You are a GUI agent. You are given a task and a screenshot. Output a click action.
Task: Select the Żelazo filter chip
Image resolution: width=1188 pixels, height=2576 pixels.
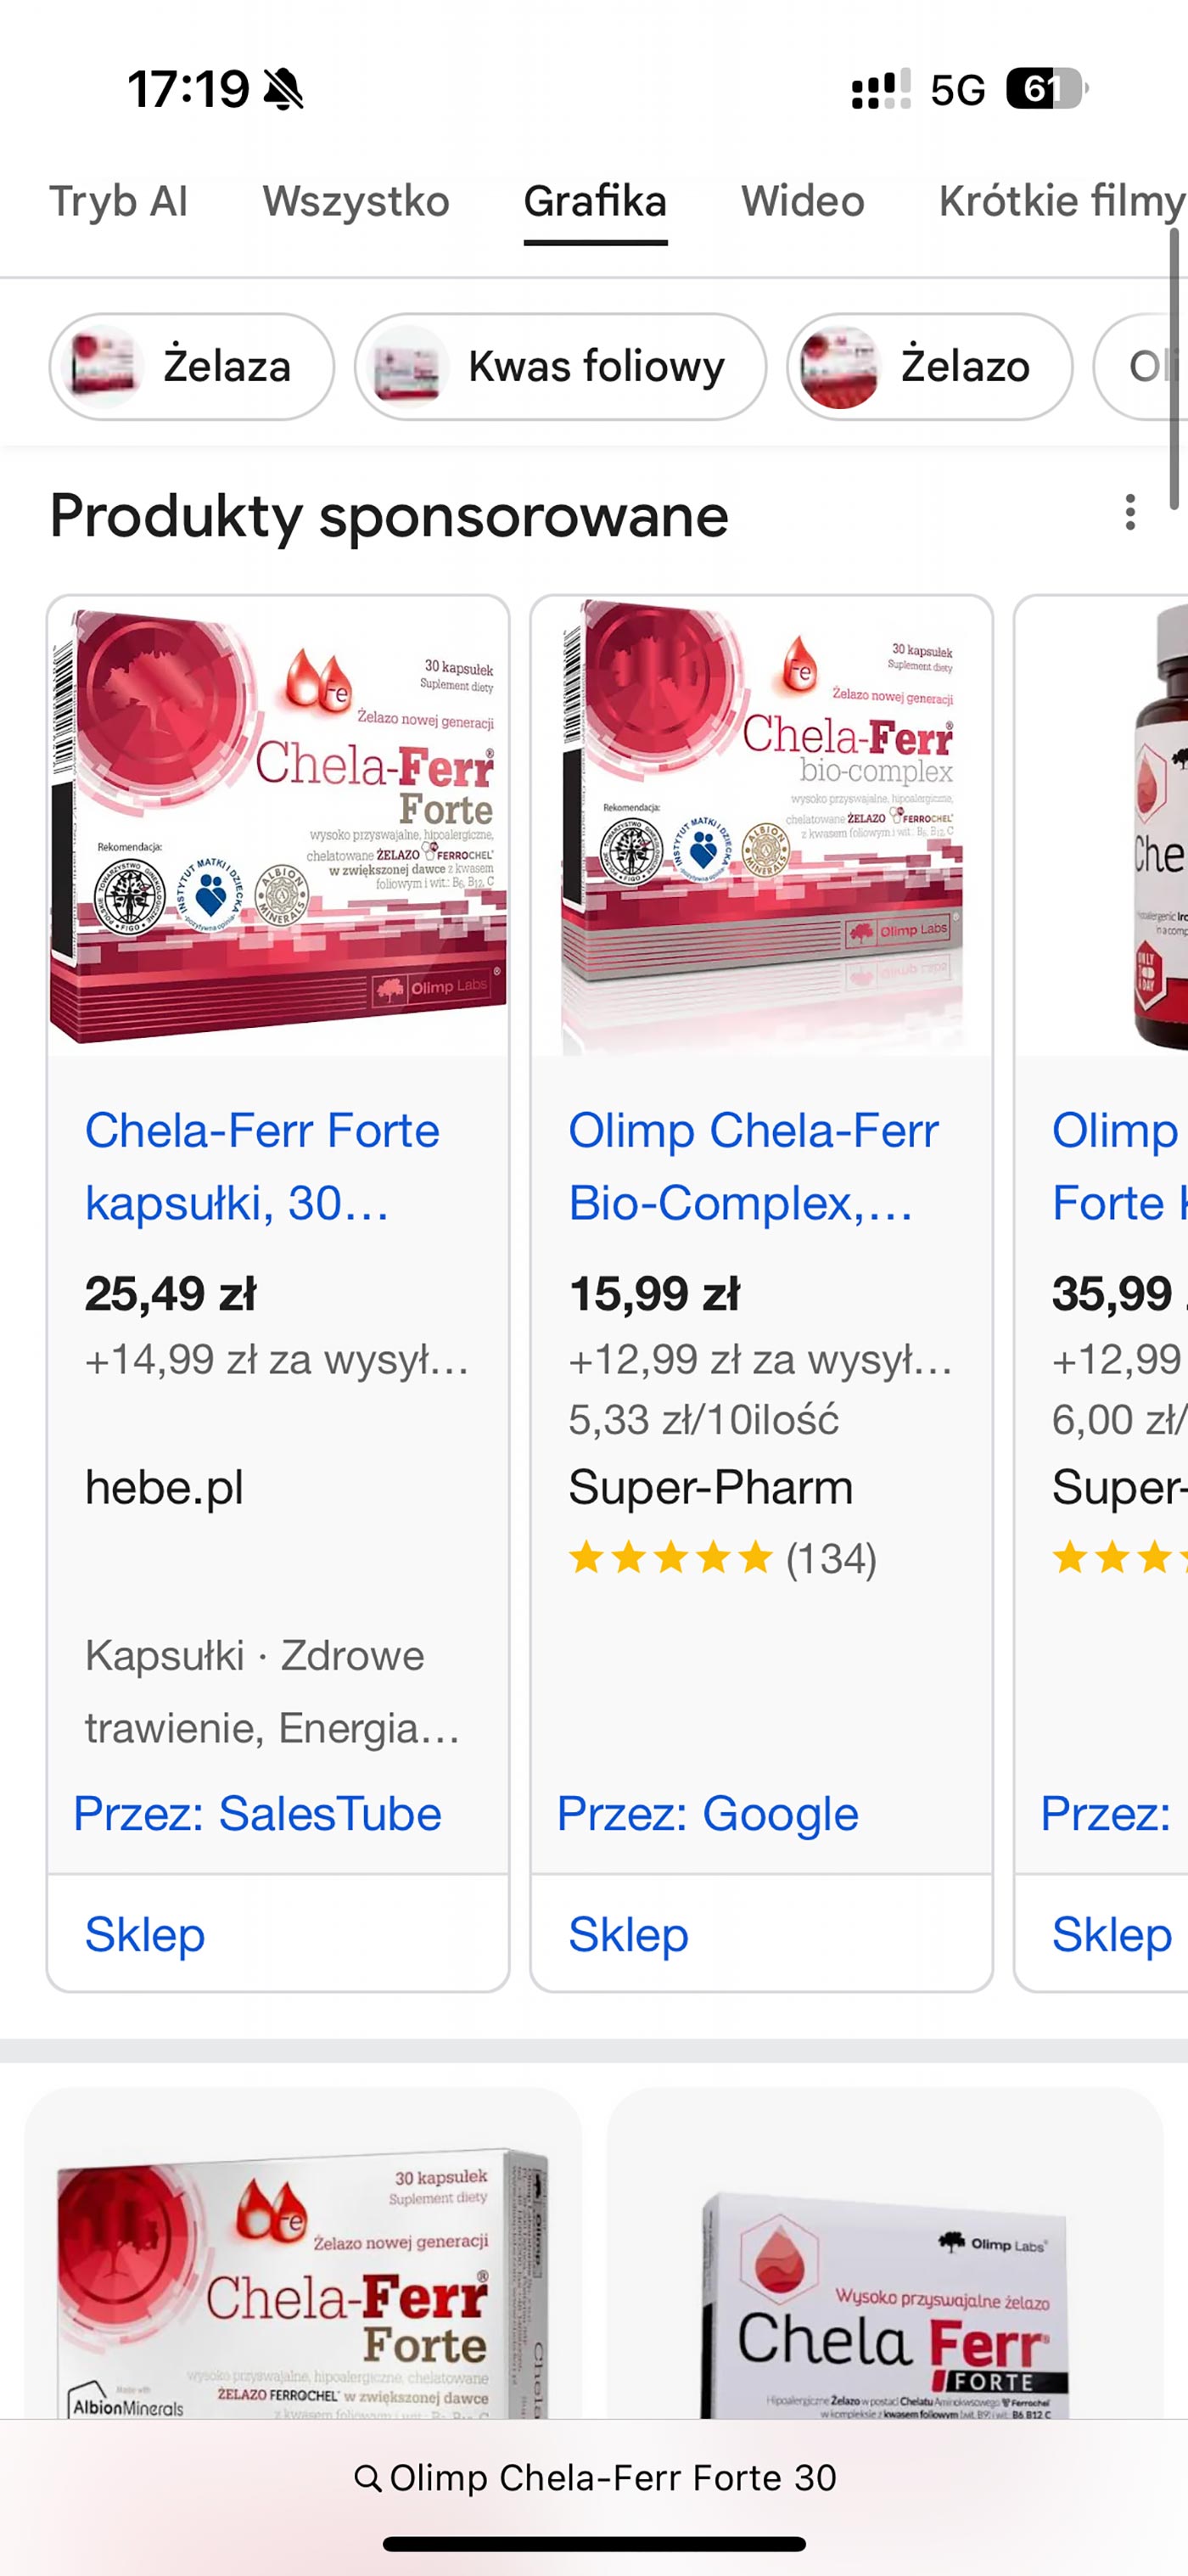tap(929, 367)
